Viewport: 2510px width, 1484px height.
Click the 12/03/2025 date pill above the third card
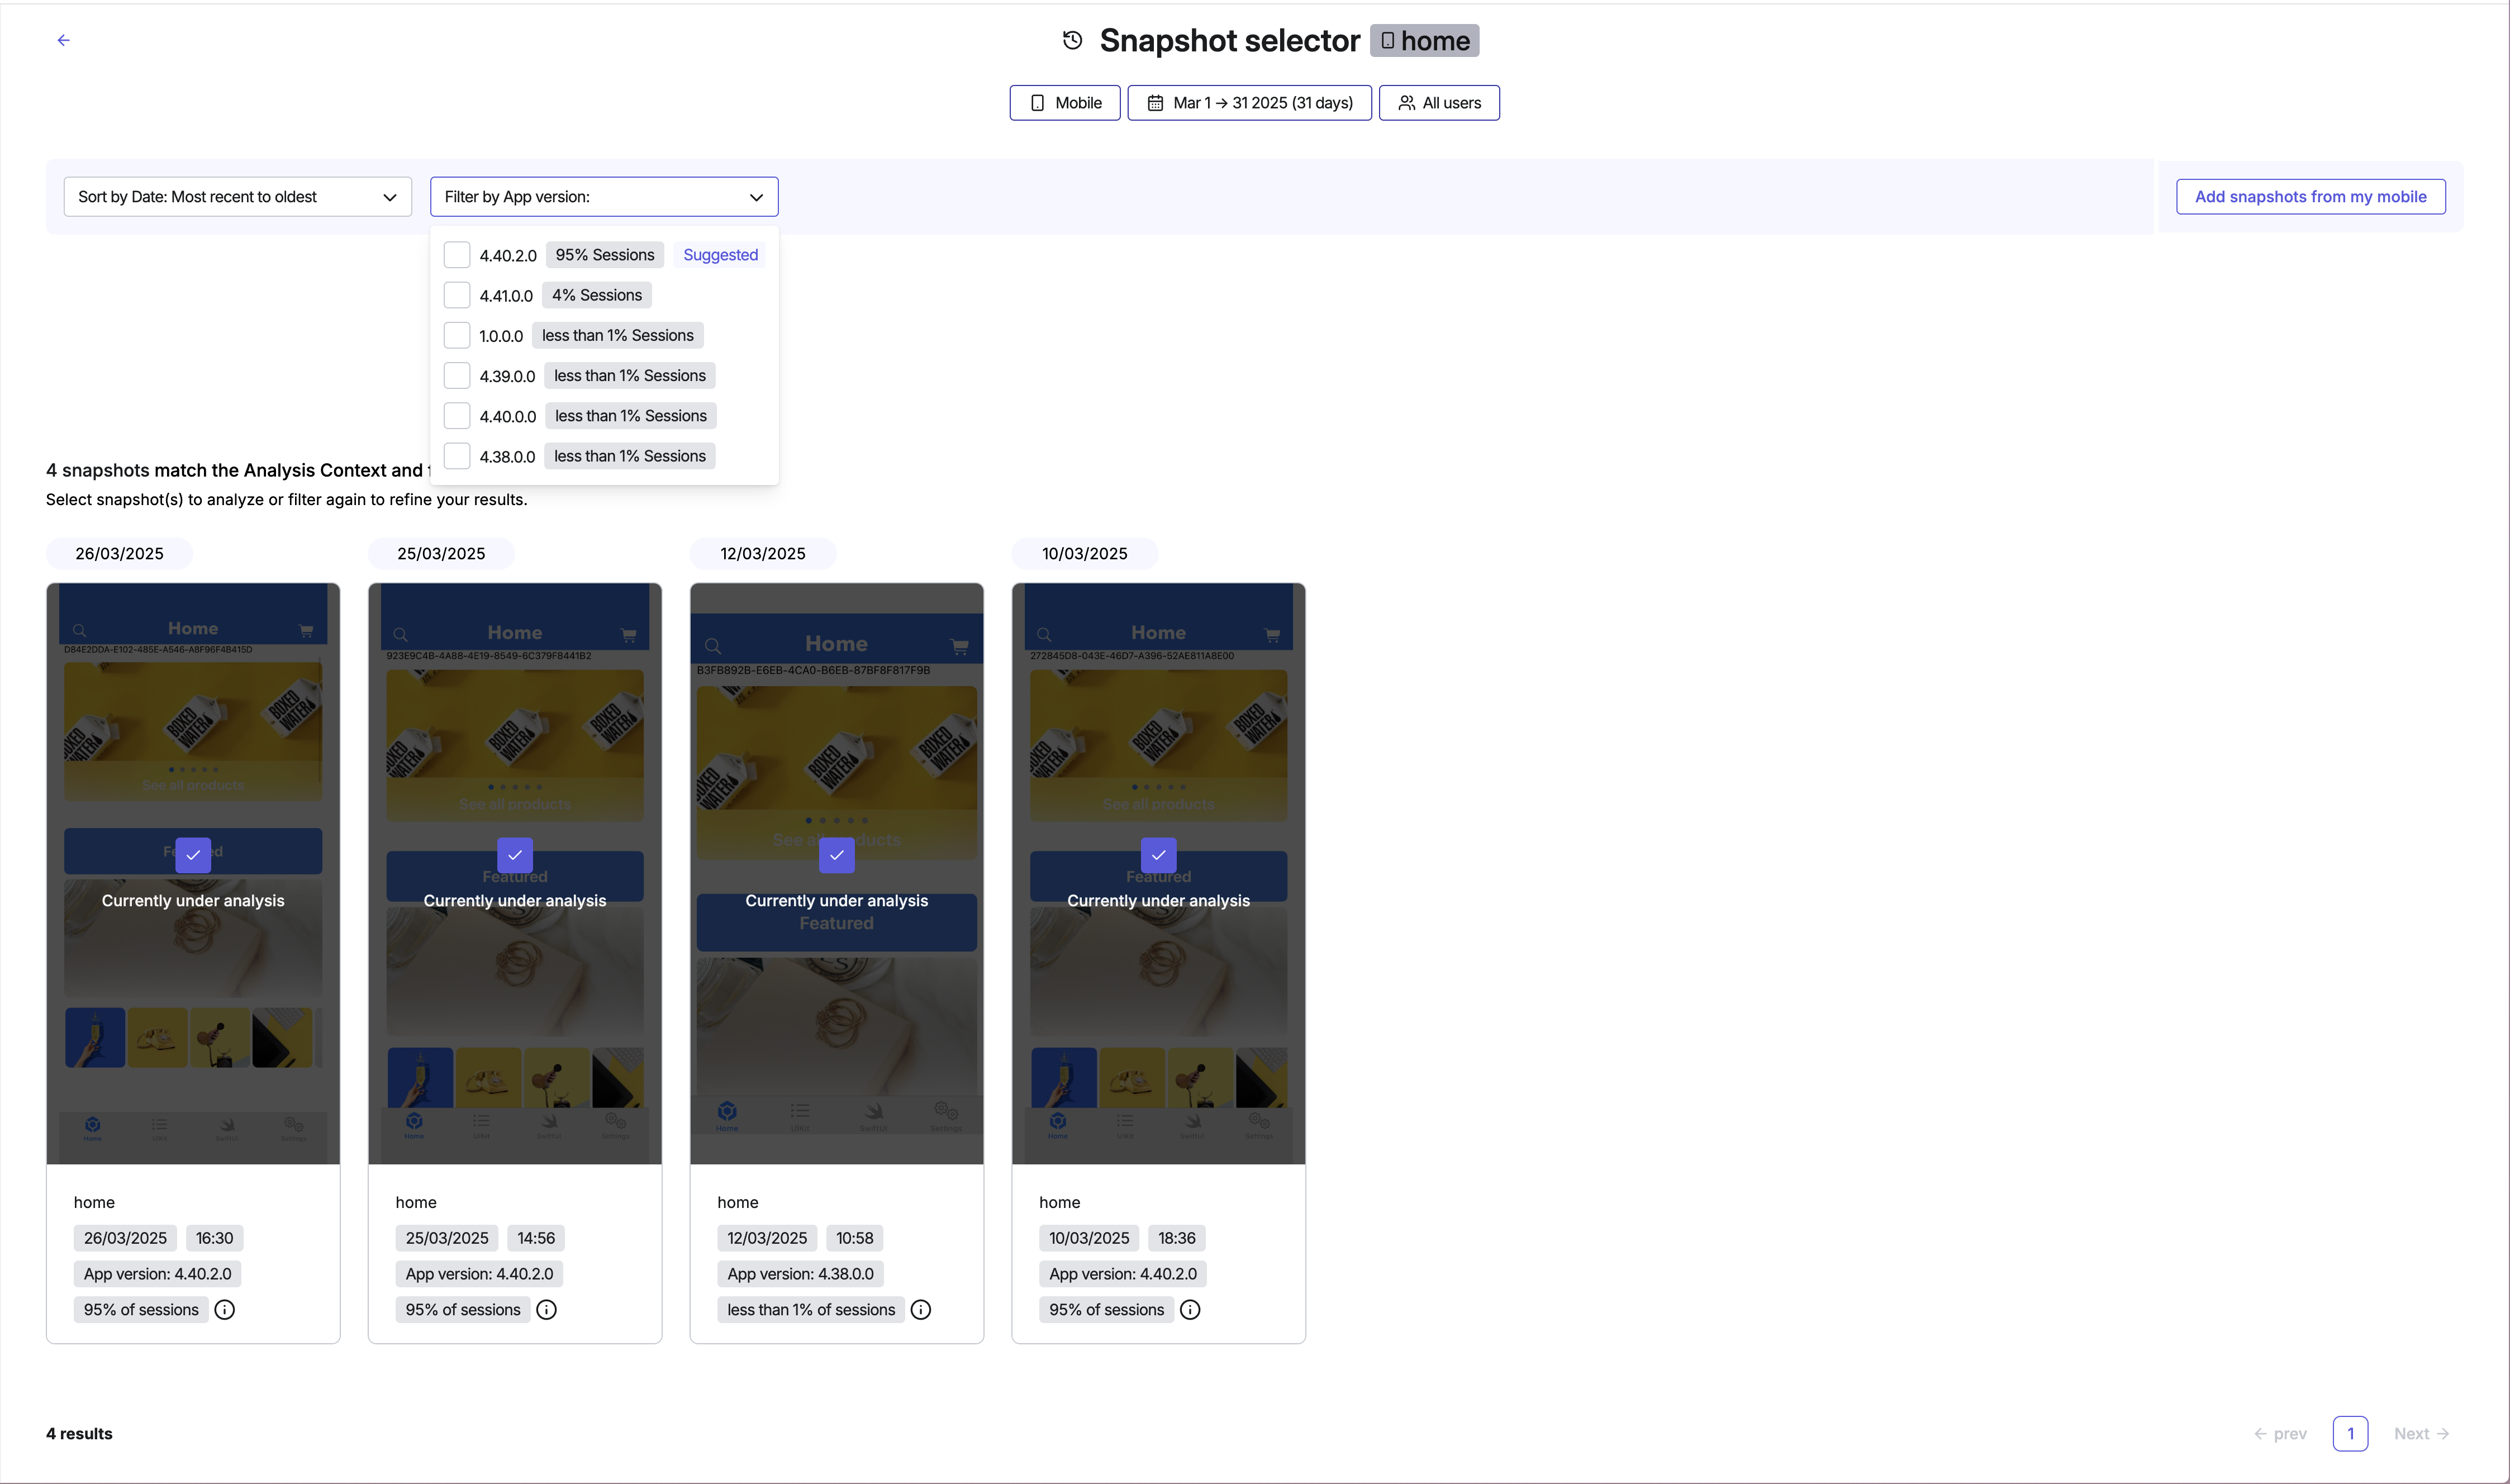[x=763, y=554]
